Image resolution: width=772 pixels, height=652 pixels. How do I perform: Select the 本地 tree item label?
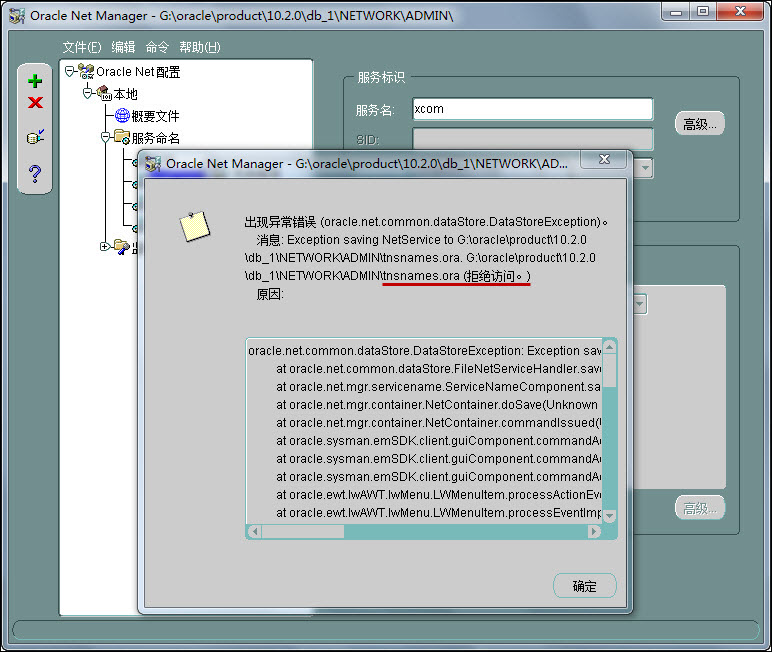coord(126,94)
